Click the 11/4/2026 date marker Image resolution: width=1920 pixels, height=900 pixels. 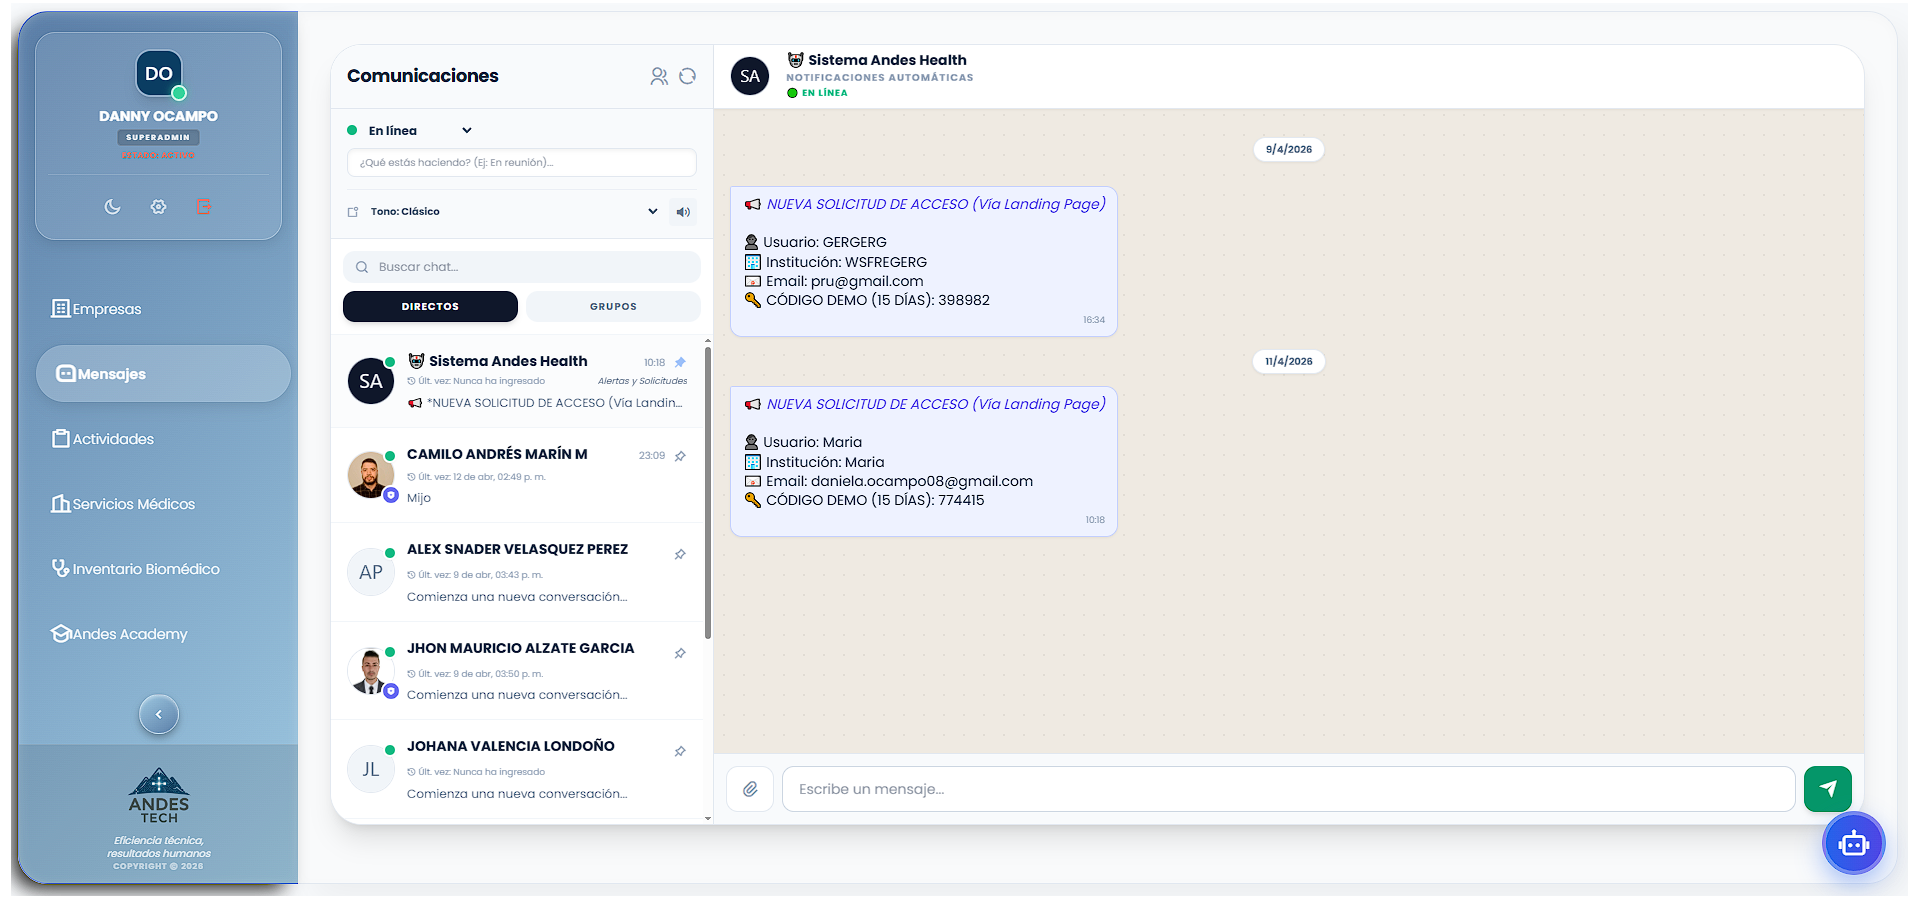1289,361
